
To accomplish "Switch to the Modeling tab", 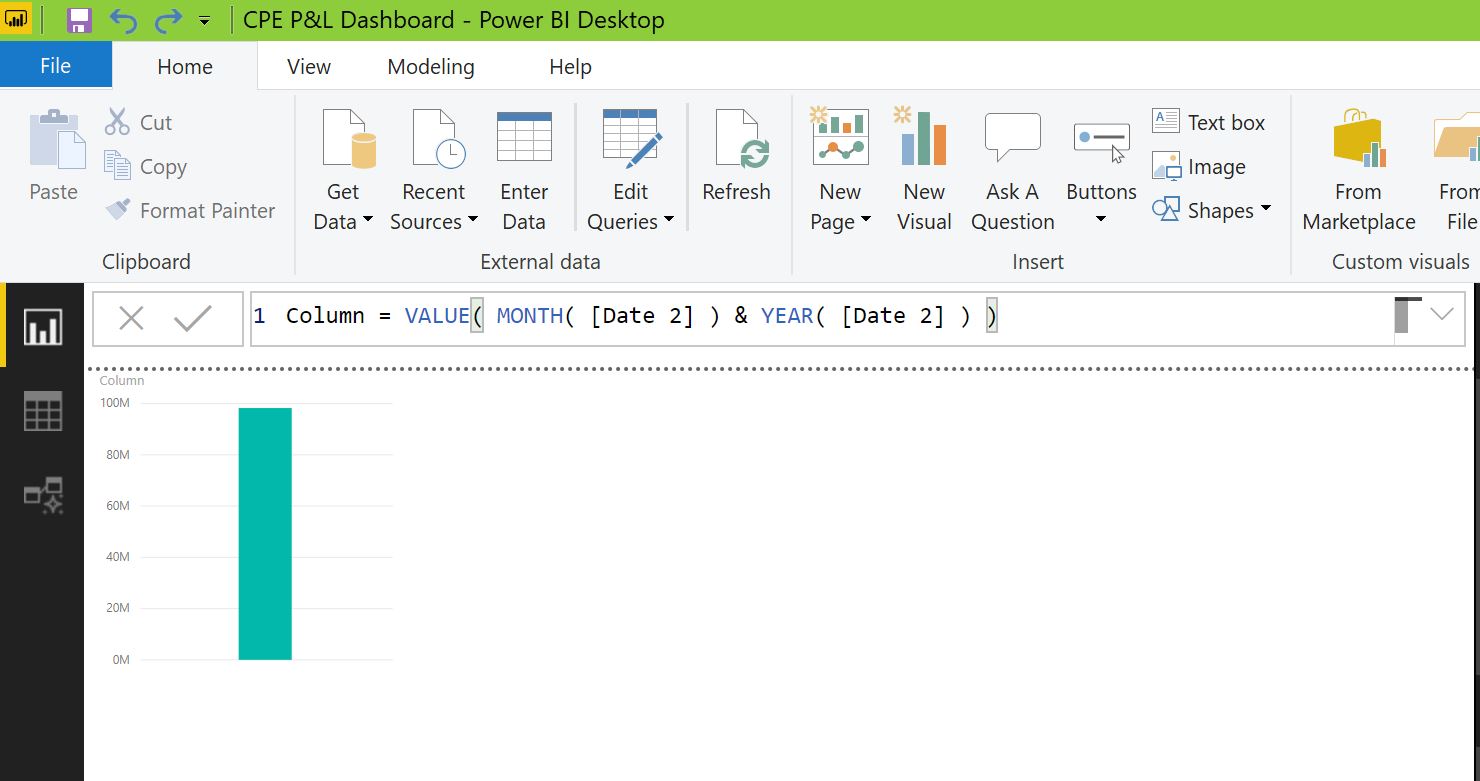I will pyautogui.click(x=431, y=66).
